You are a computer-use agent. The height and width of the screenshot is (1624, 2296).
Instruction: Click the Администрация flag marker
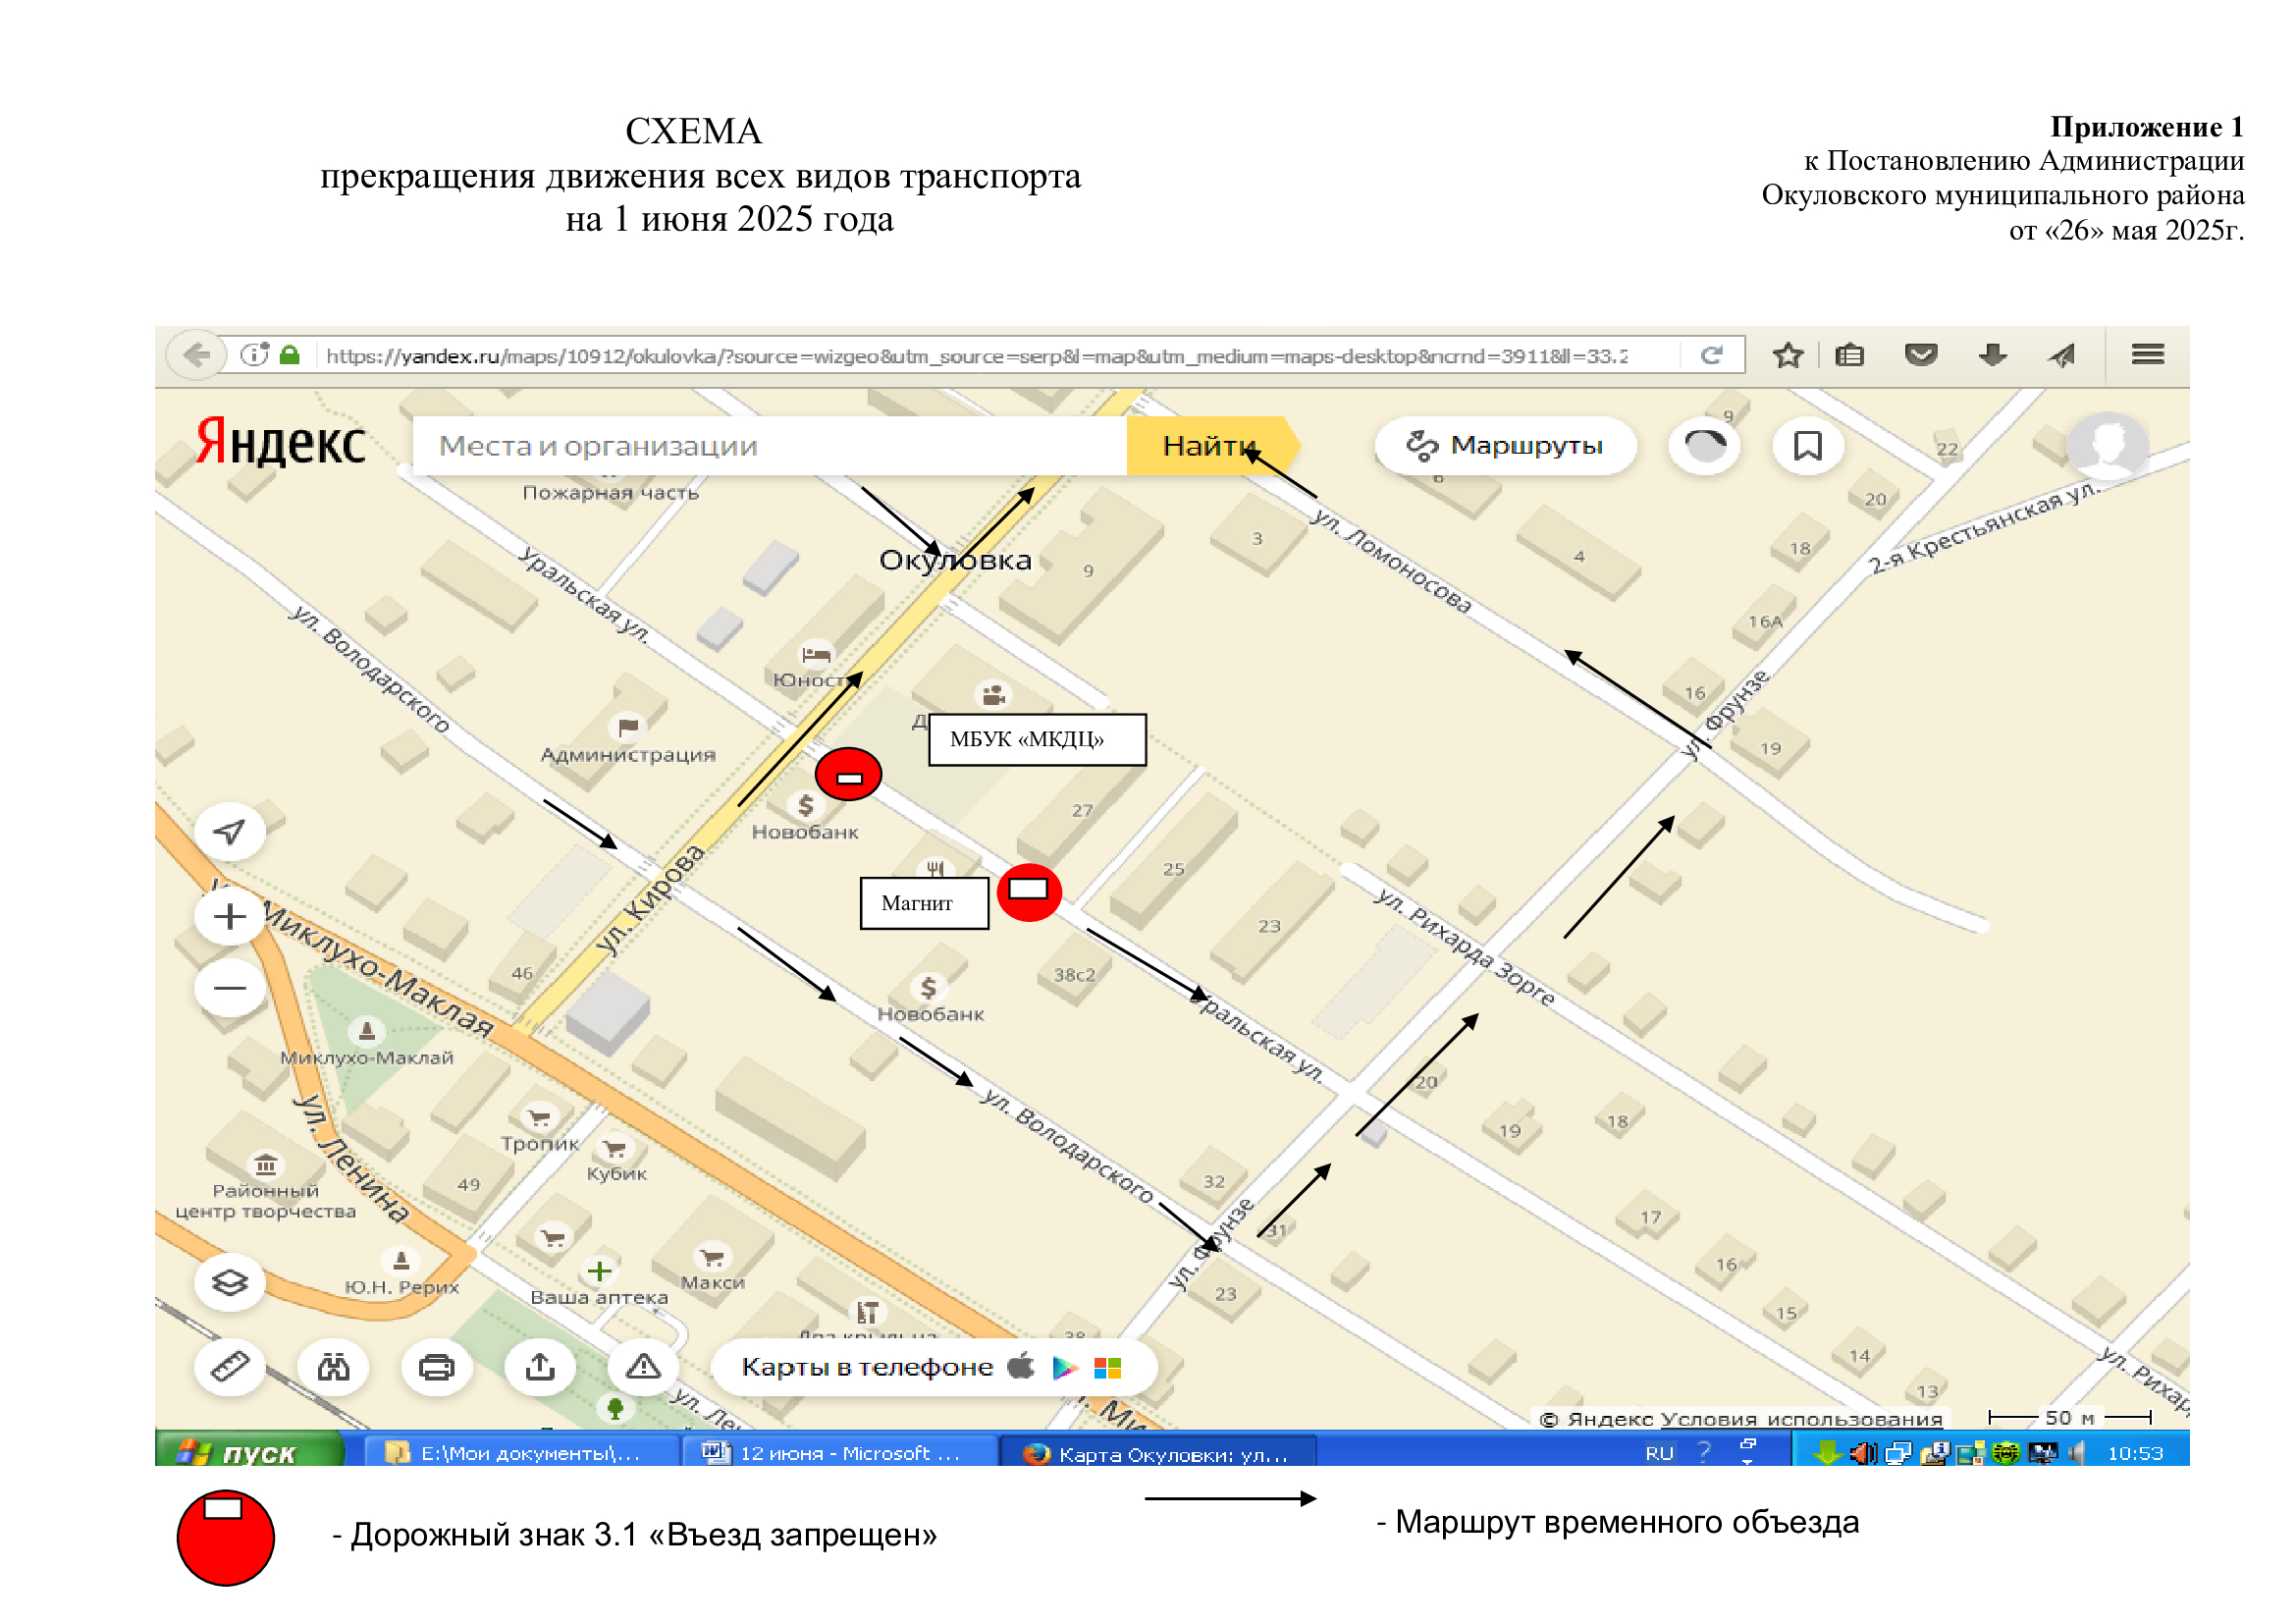pos(628,727)
